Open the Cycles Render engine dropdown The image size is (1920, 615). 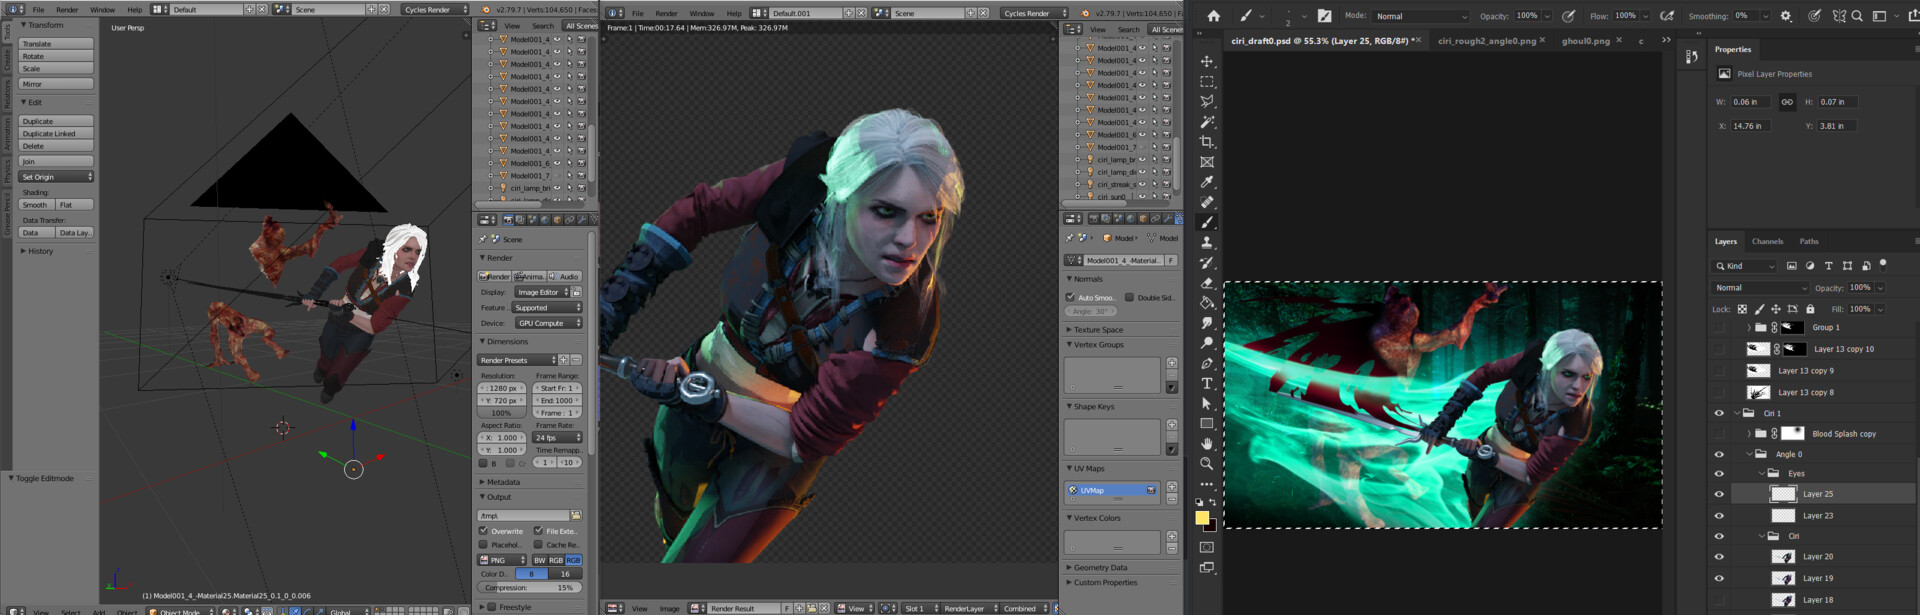(435, 10)
